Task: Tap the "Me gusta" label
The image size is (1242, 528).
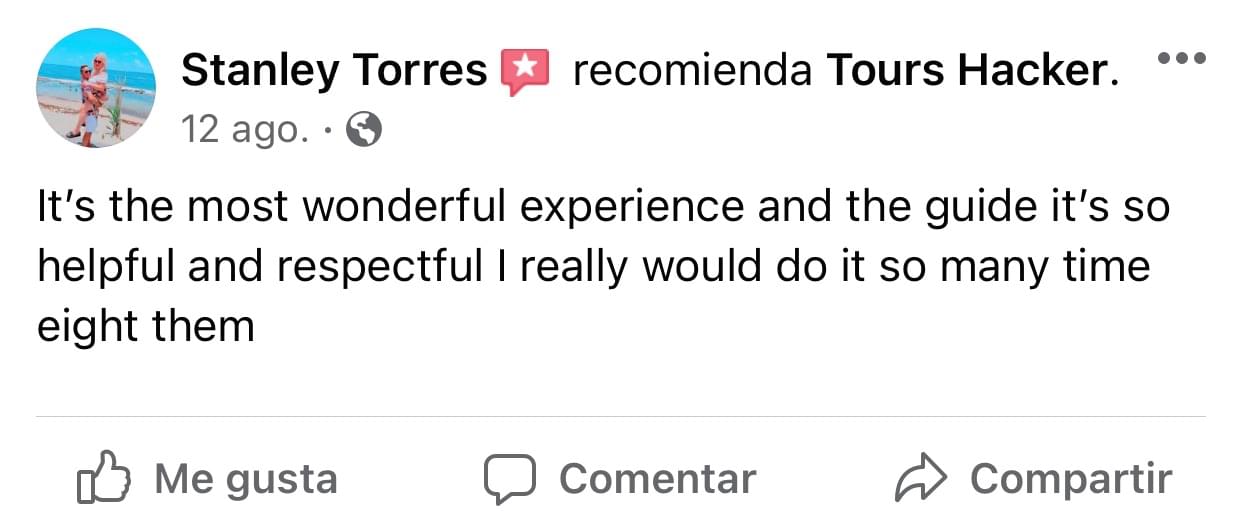Action: 245,479
